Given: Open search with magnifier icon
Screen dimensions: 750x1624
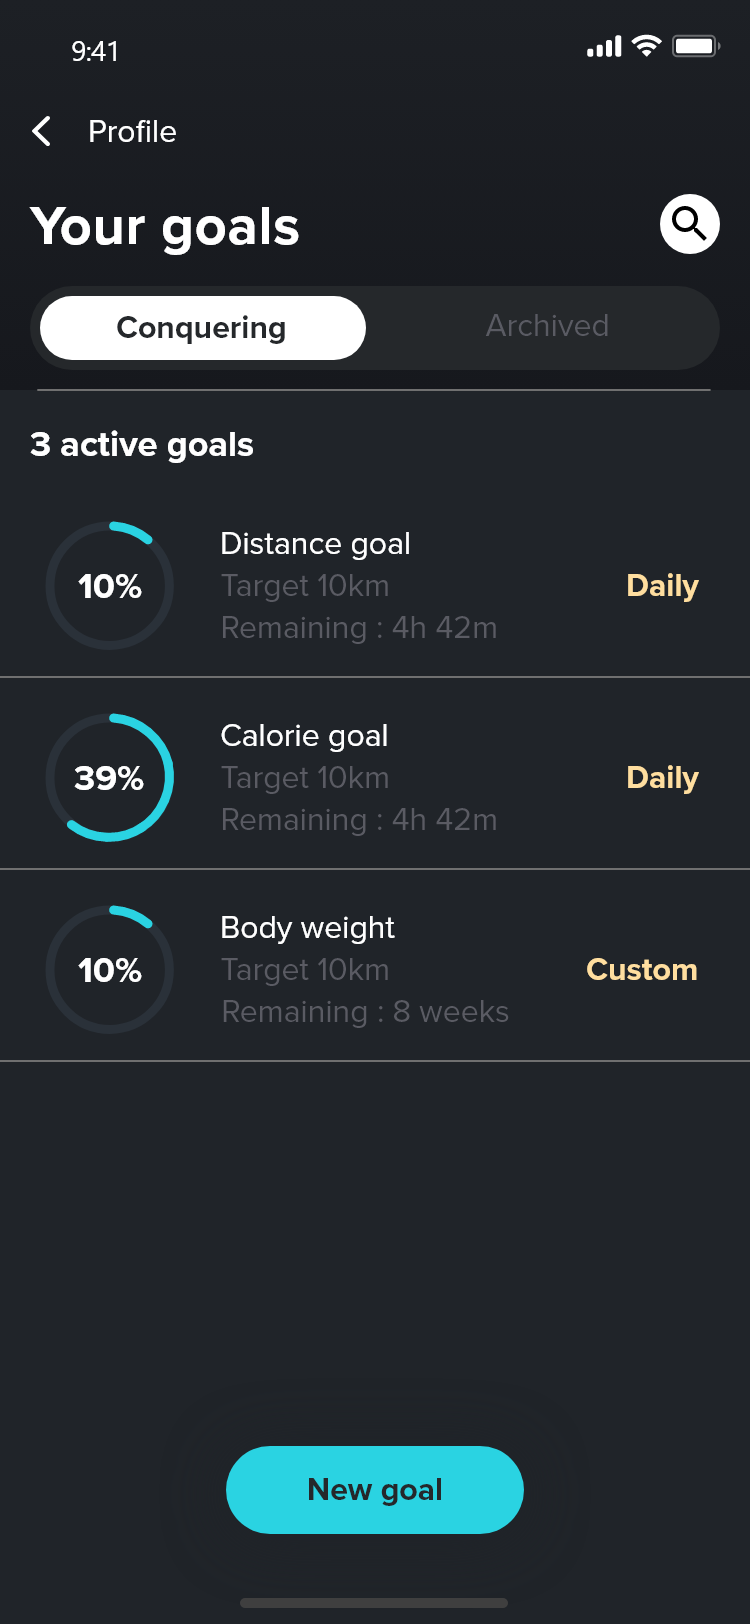Looking at the screenshot, I should 689,224.
